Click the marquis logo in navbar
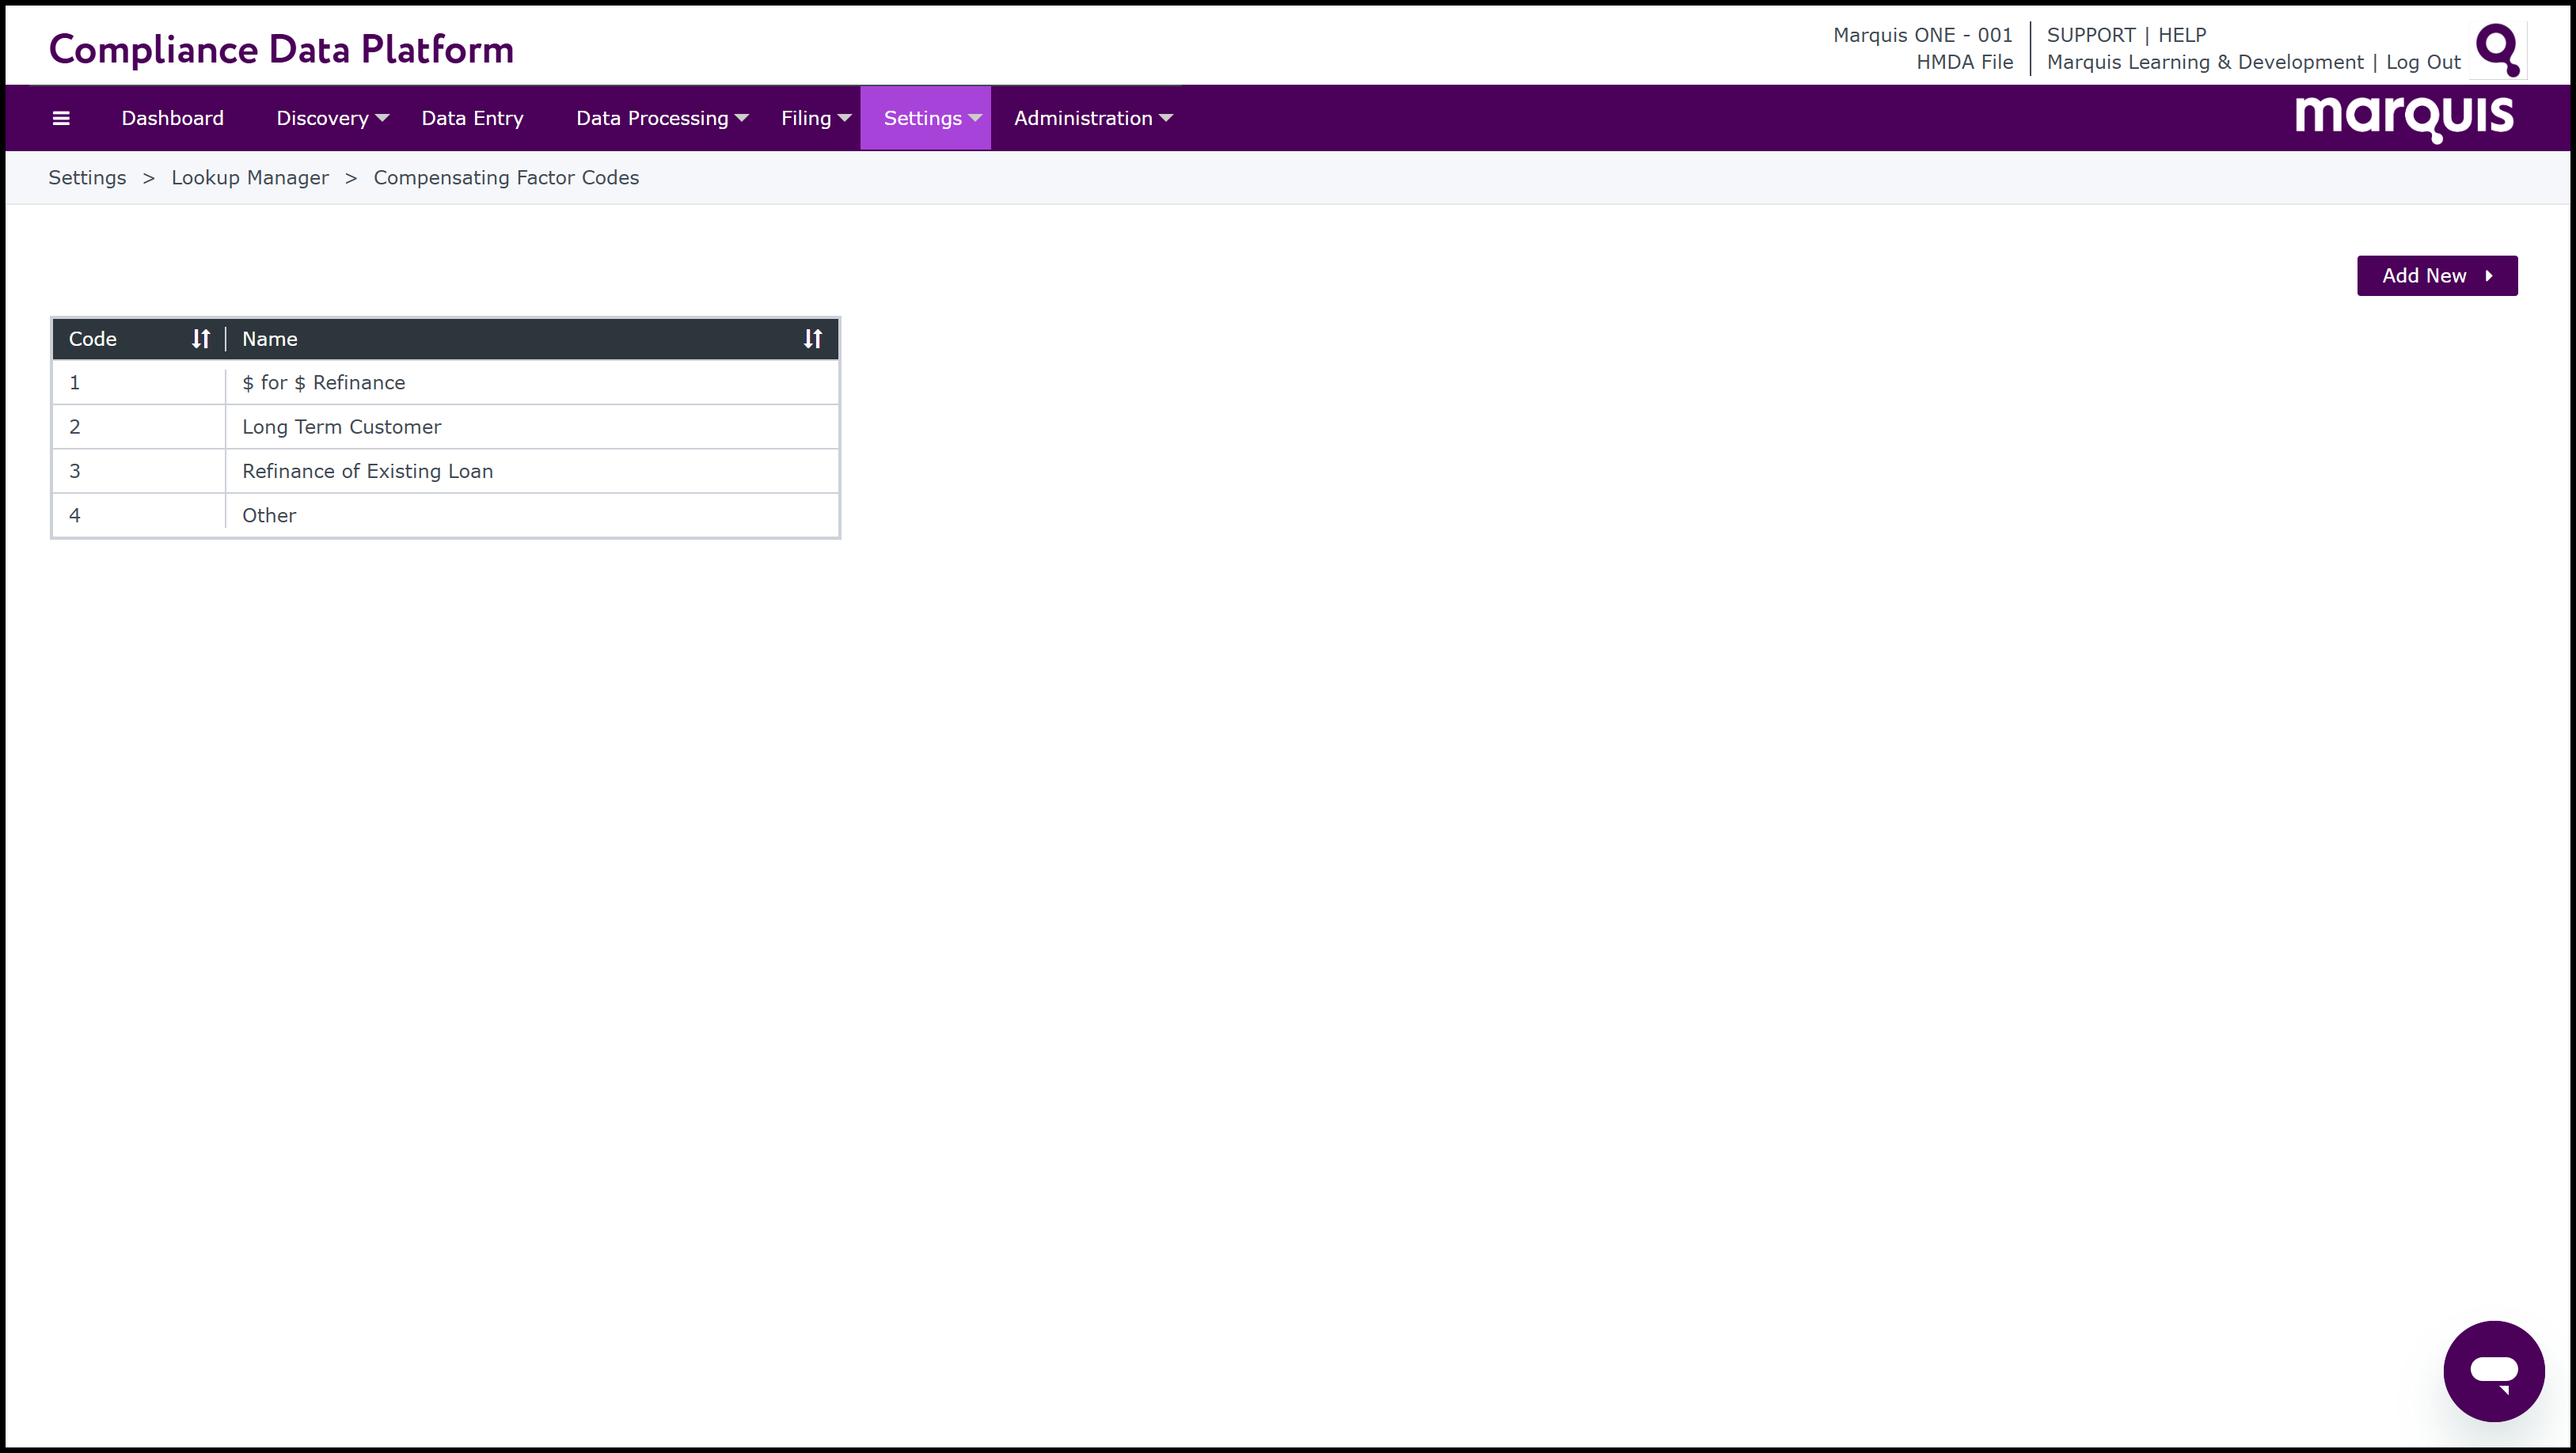 (x=2403, y=118)
